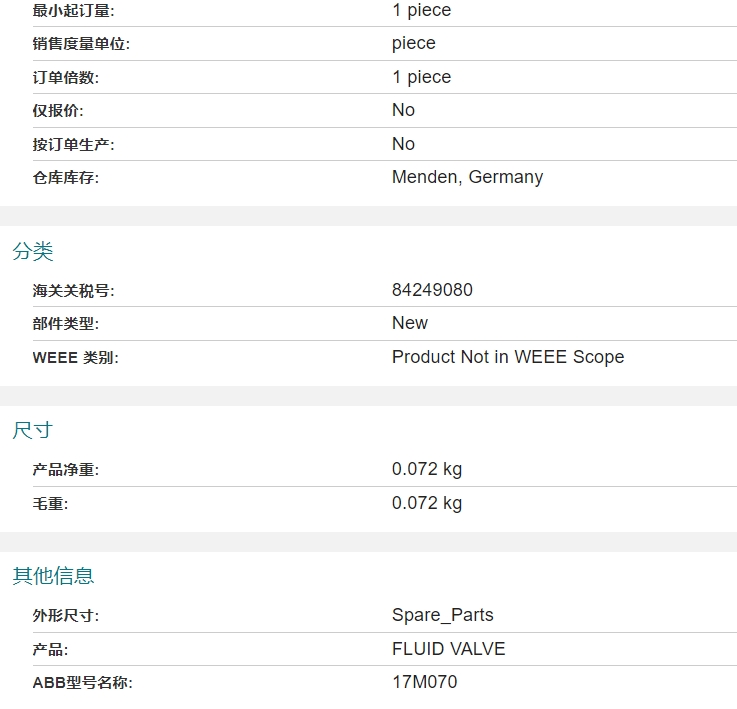This screenshot has width=737, height=709.
Task: Click the 销售度量单位 label
Action: pos(81,44)
